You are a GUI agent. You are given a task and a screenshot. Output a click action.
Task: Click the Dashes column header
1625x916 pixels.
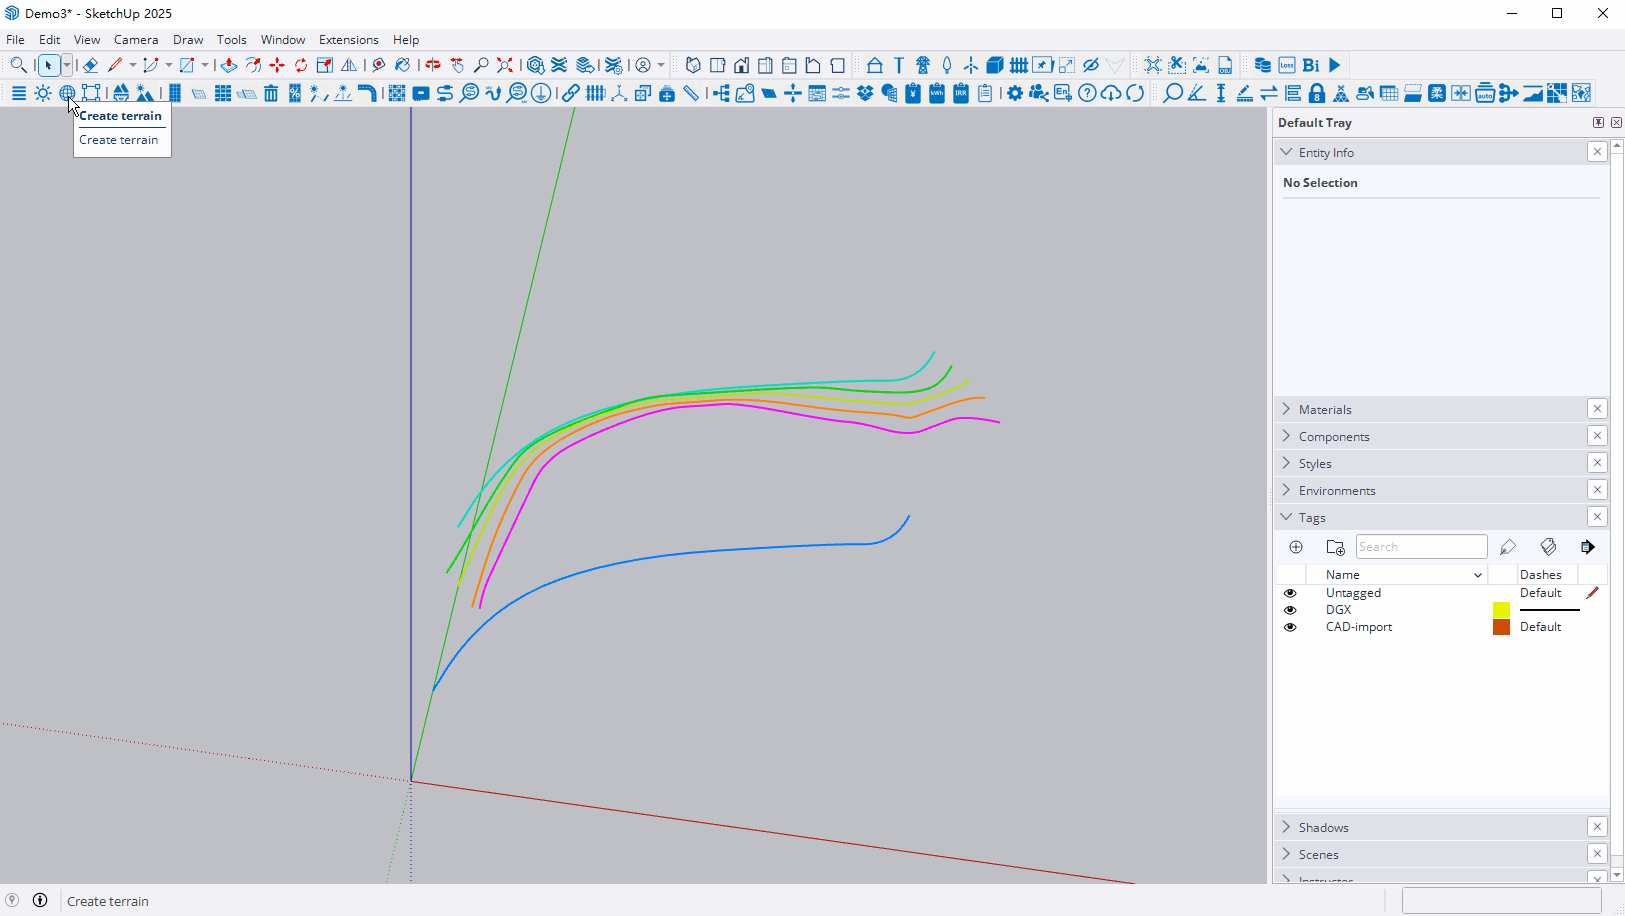pos(1540,575)
